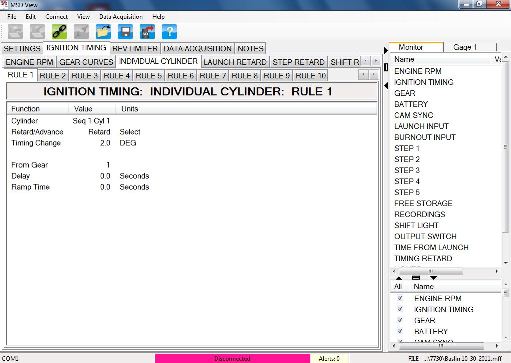Open the RULE 5 tab
Viewport: 511px width, 363px height.
149,76
